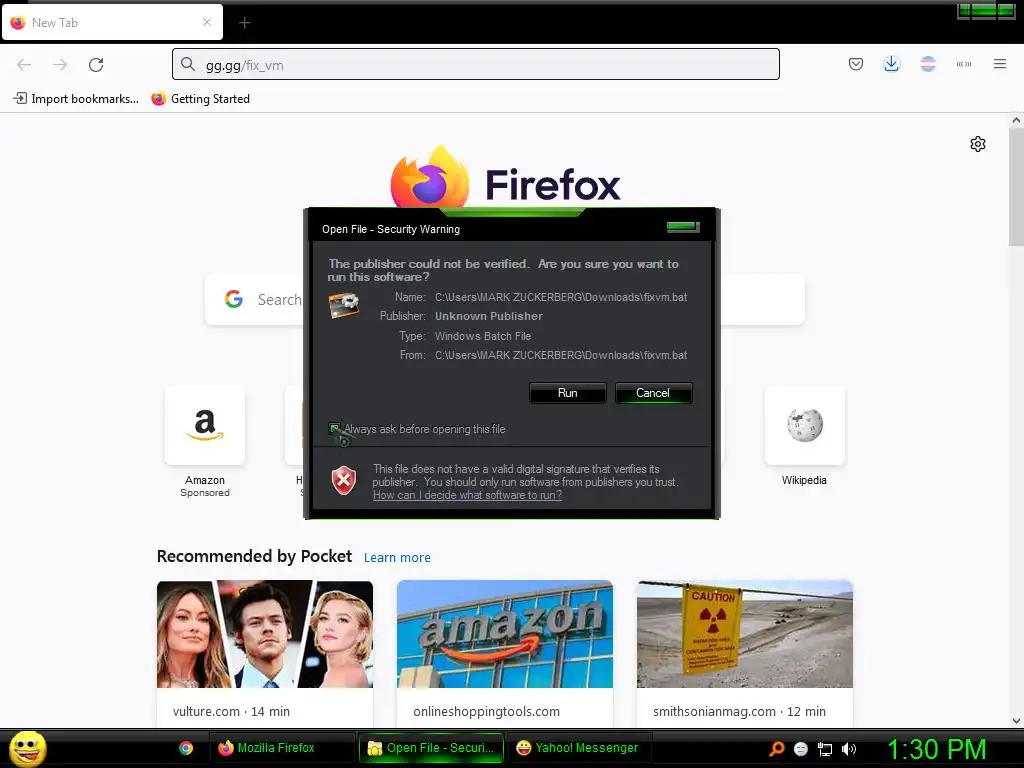The height and width of the screenshot is (768, 1024).
Task: Open a new tab with the plus button
Action: click(x=244, y=23)
